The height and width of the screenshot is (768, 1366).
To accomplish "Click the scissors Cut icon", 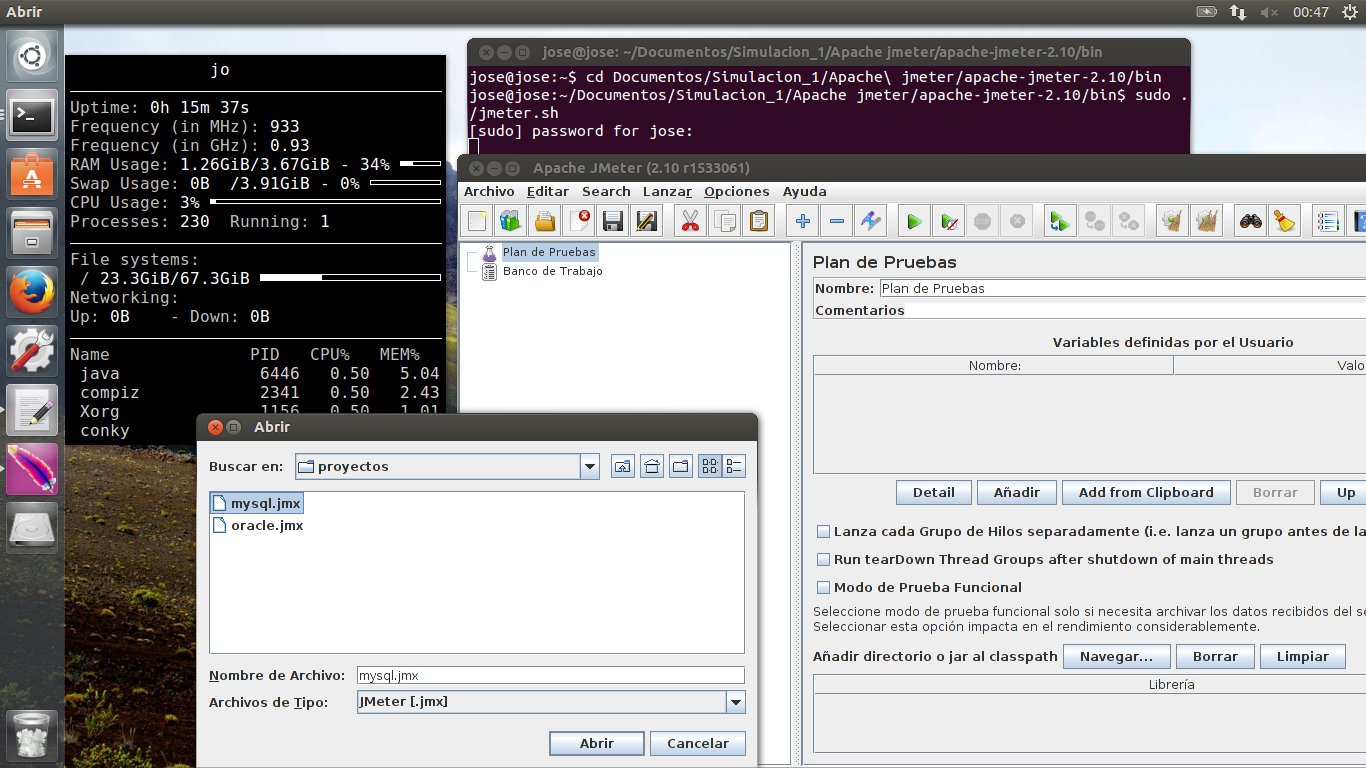I will 690,221.
